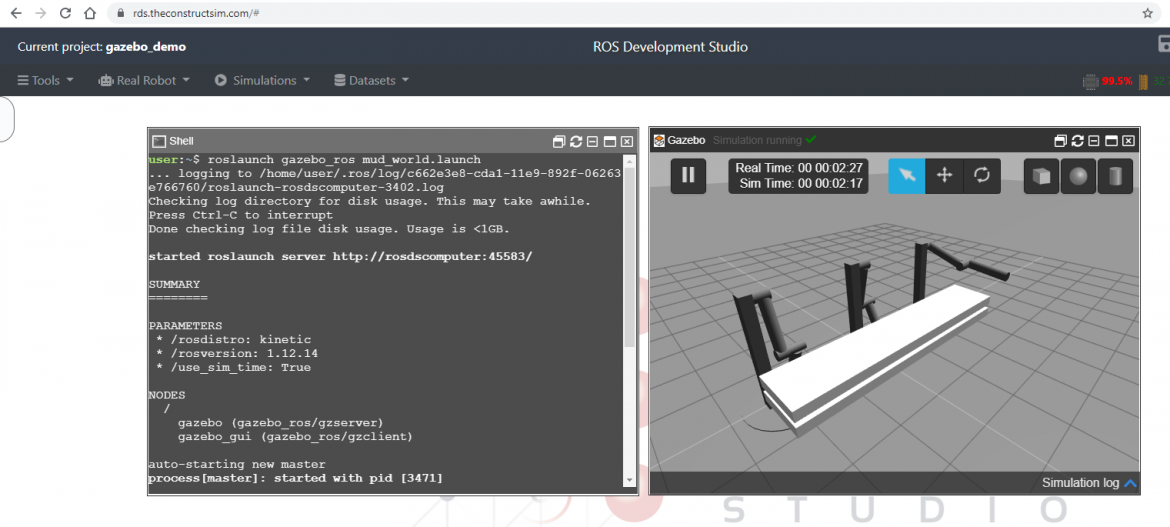
Task: Click the roslaunch server URL line
Action: pos(340,257)
